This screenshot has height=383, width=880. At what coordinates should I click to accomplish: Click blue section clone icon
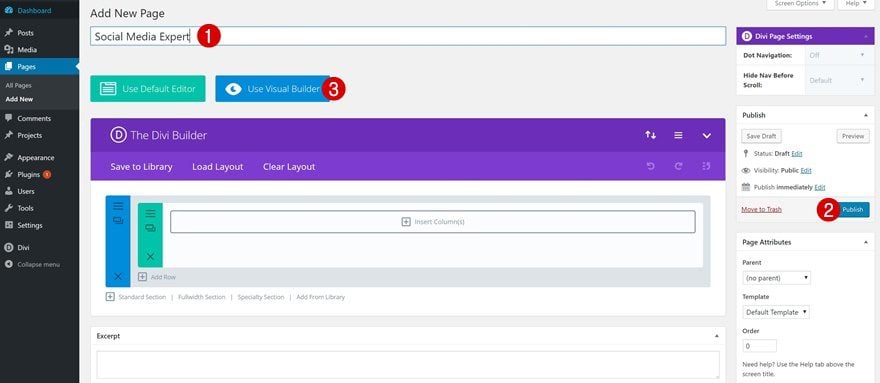pyautogui.click(x=118, y=221)
